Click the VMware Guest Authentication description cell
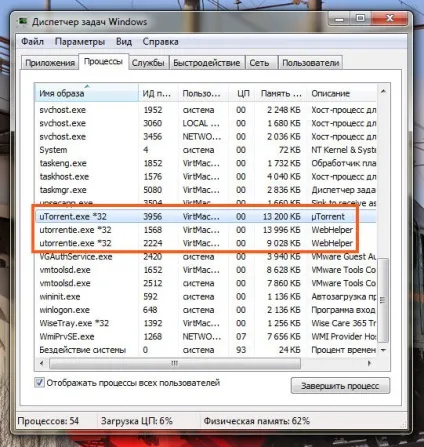 [343, 257]
